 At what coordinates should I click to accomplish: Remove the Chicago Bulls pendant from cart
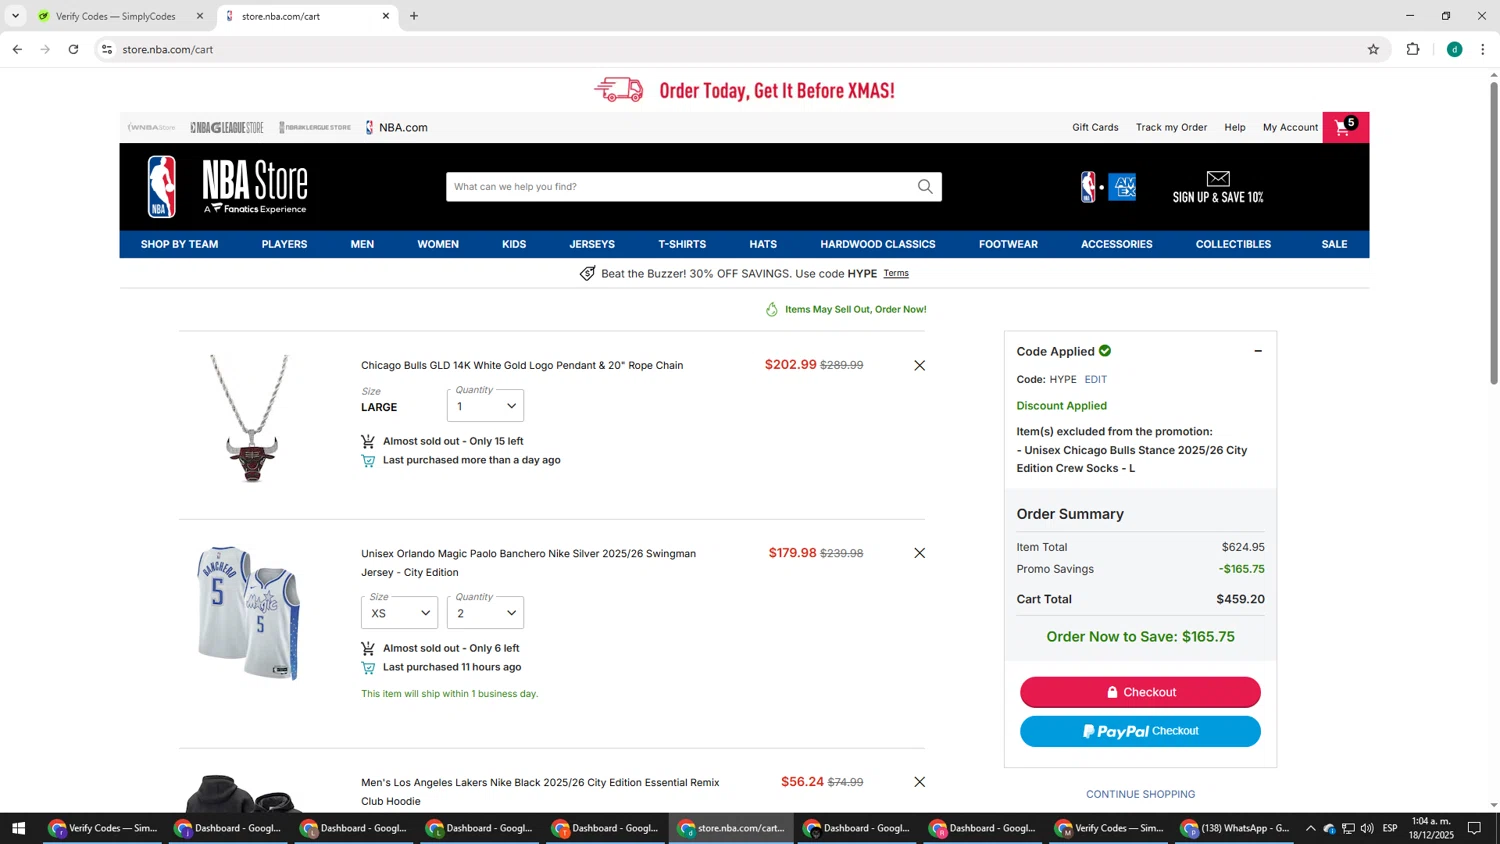click(919, 366)
